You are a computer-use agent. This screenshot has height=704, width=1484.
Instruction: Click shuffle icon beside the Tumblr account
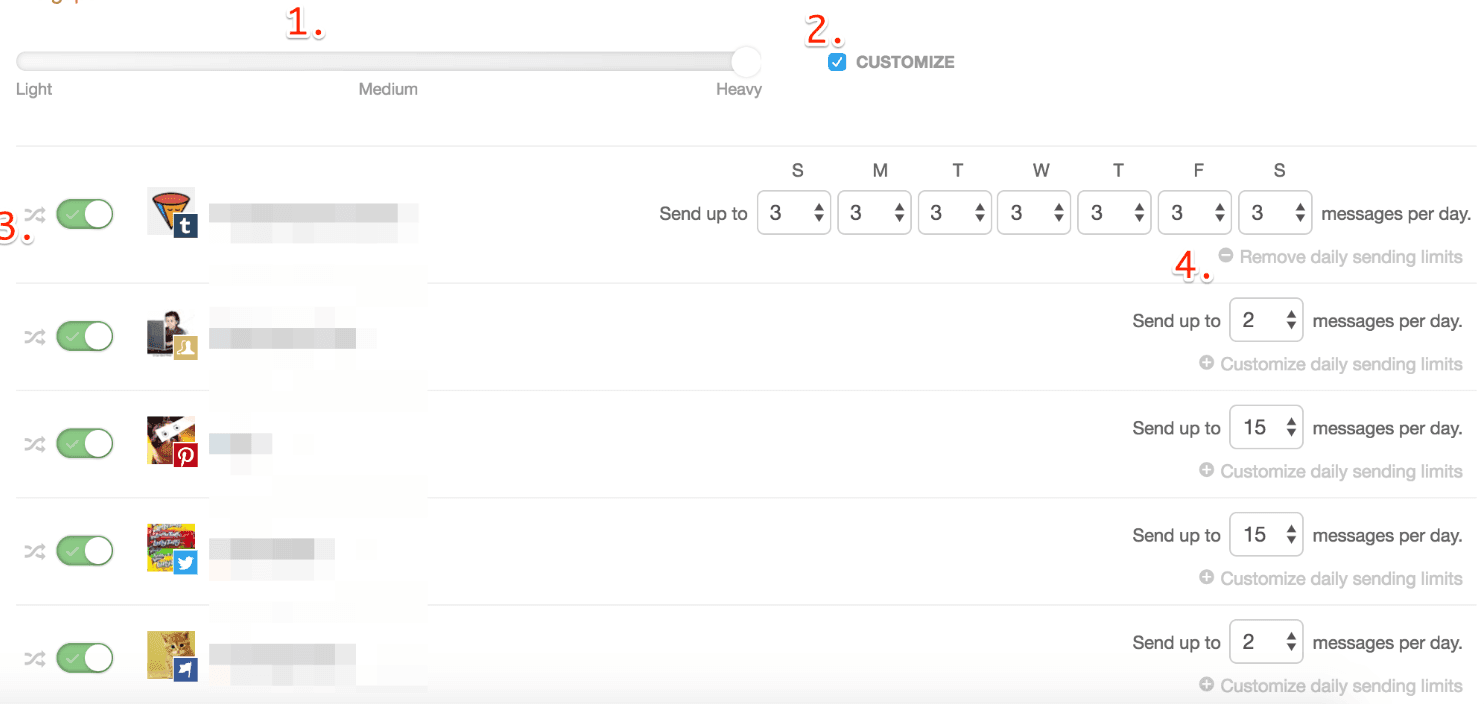click(35, 214)
